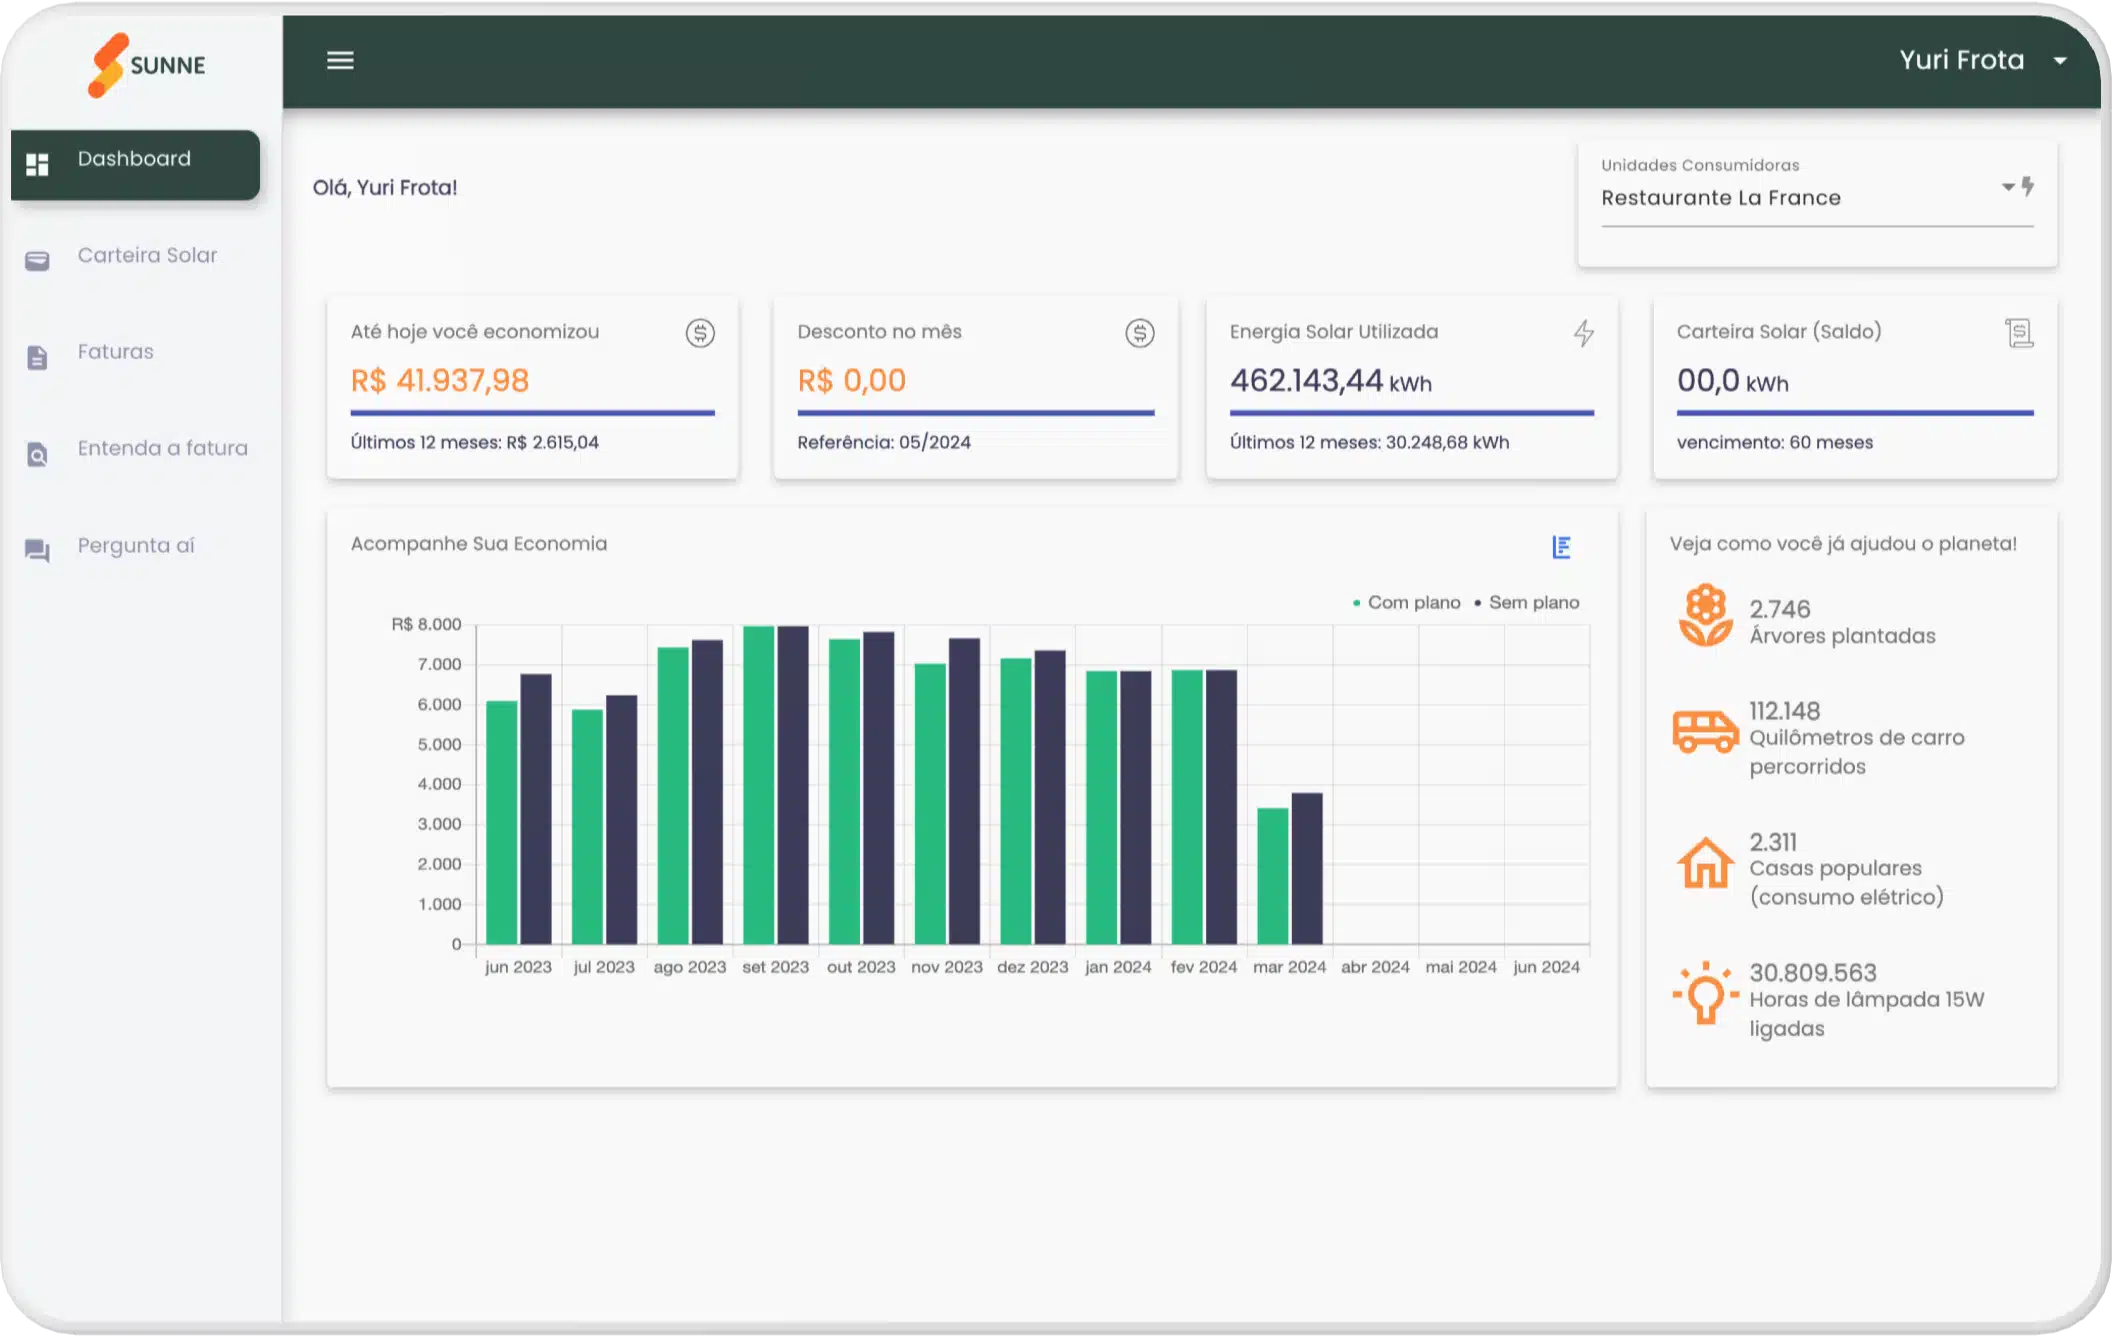Select Entenda a fatura
Viewport: 2112px width, 1337px height.
163,448
